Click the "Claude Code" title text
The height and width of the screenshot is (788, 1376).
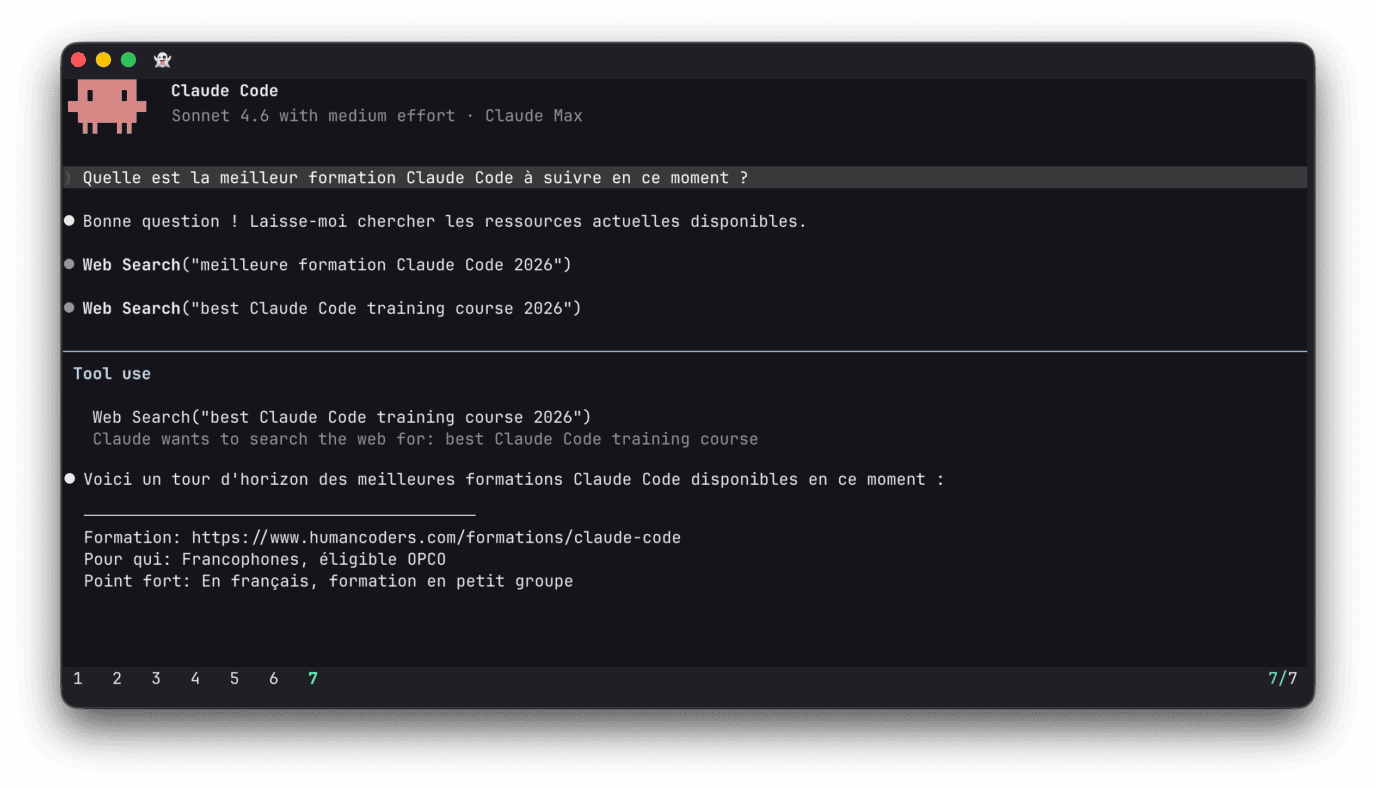[224, 90]
